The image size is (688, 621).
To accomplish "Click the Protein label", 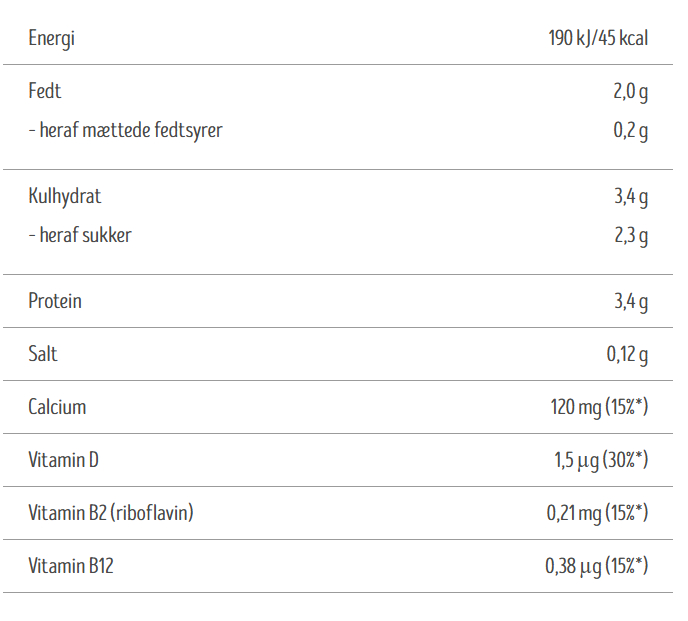I will 55,301.
